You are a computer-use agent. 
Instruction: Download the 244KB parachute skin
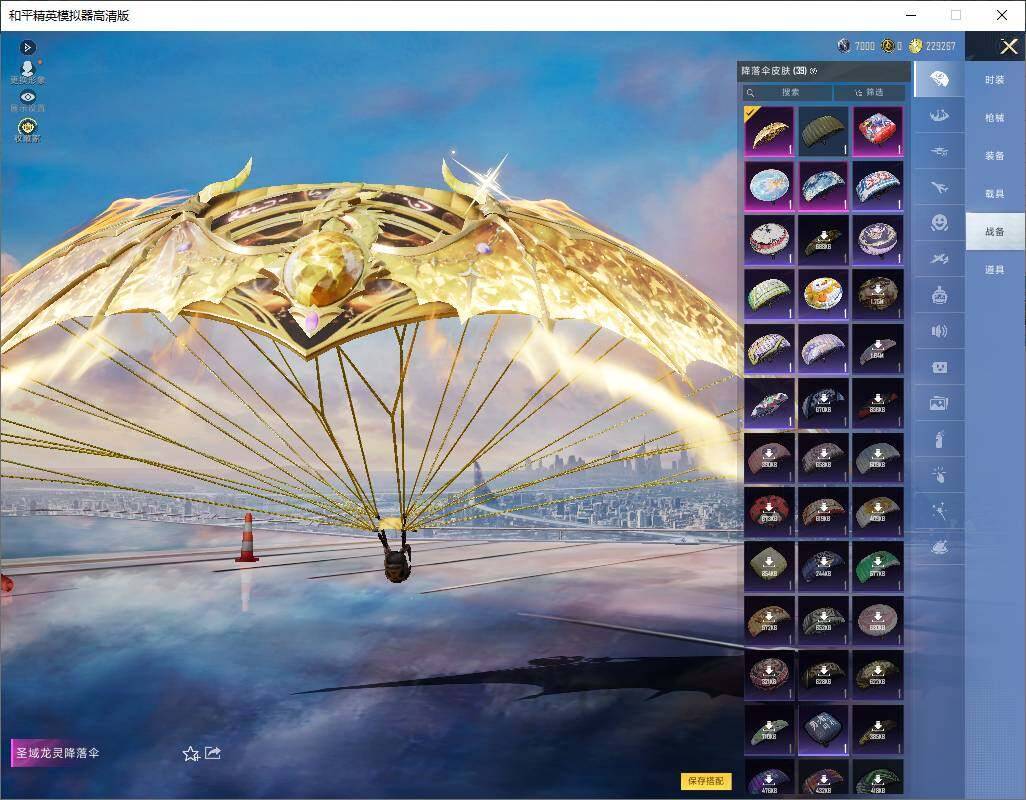pos(823,566)
